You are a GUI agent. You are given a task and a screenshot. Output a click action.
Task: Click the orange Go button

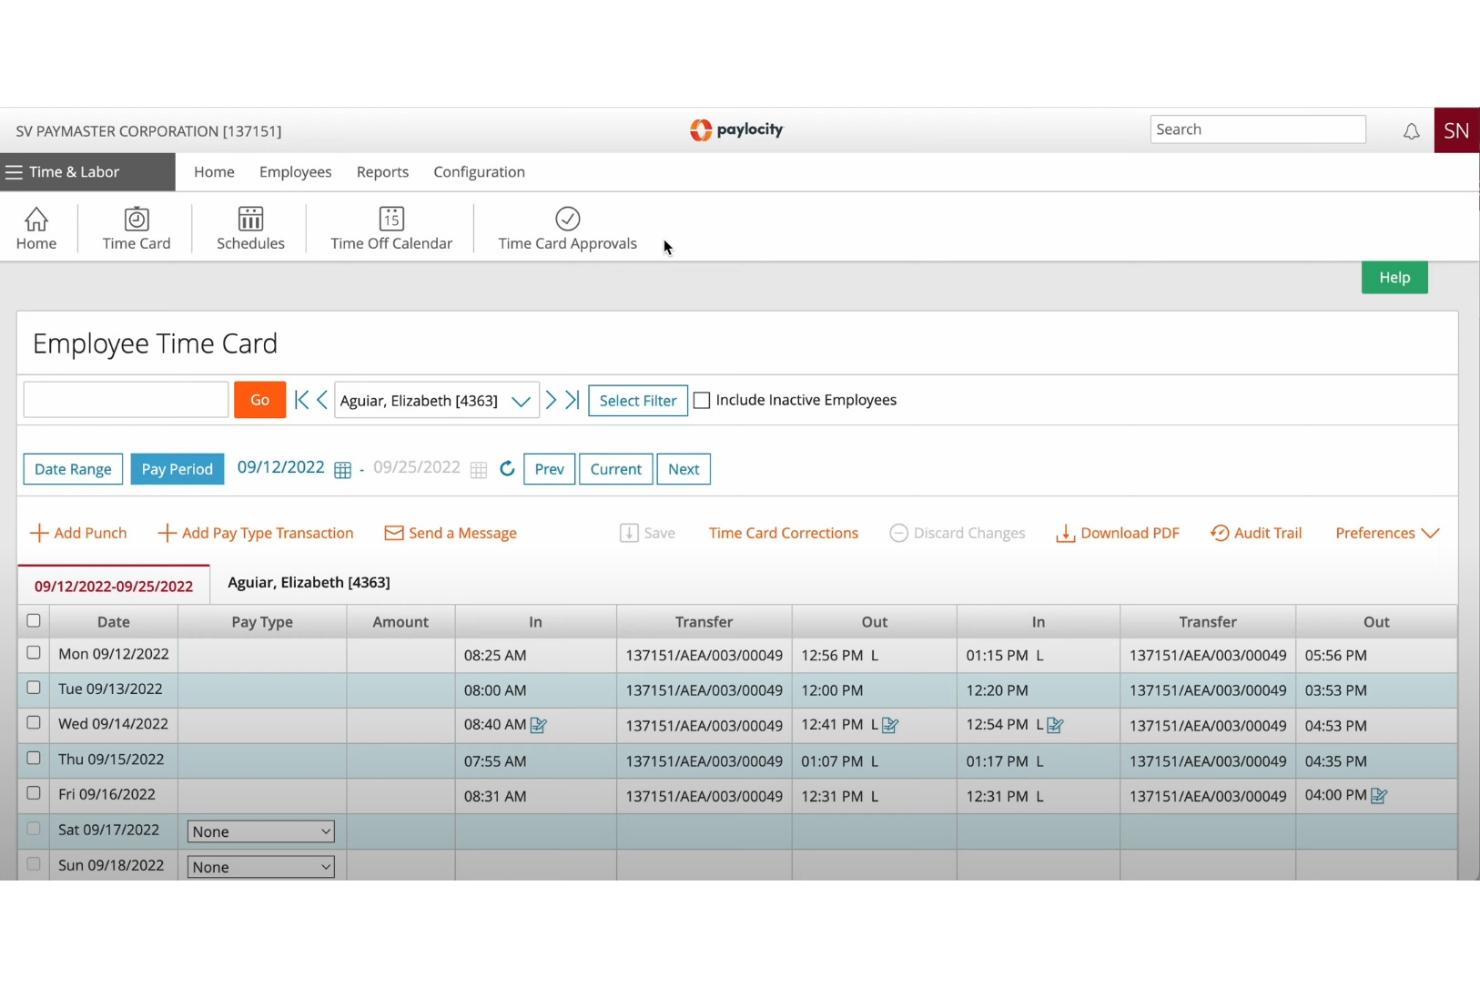point(260,400)
